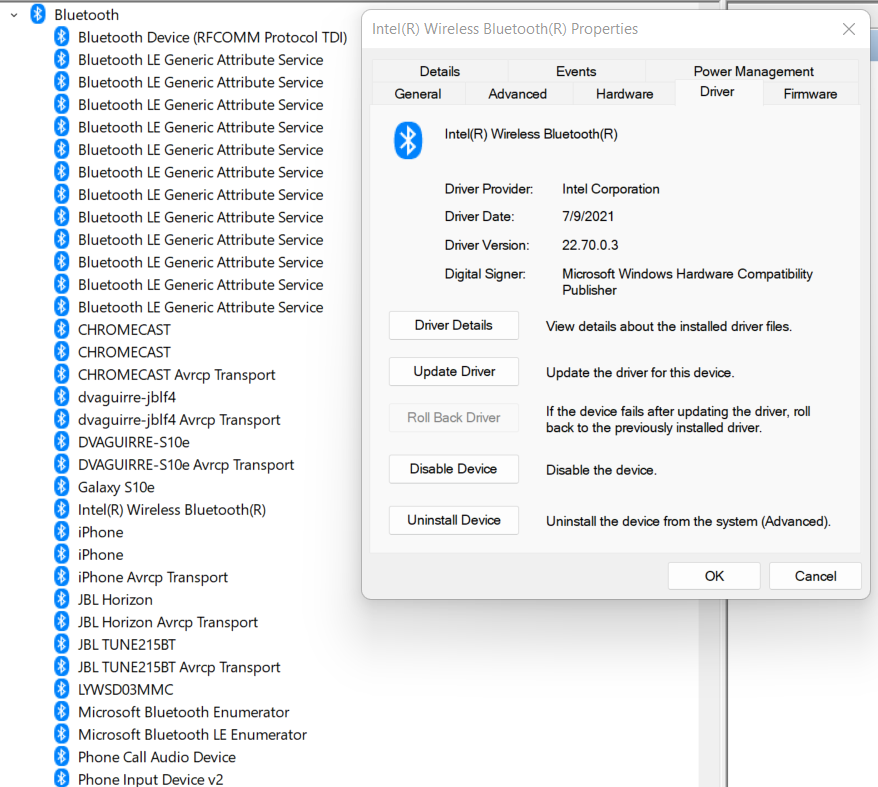Image resolution: width=878 pixels, height=787 pixels.
Task: Open the Advanced tab
Action: click(517, 94)
